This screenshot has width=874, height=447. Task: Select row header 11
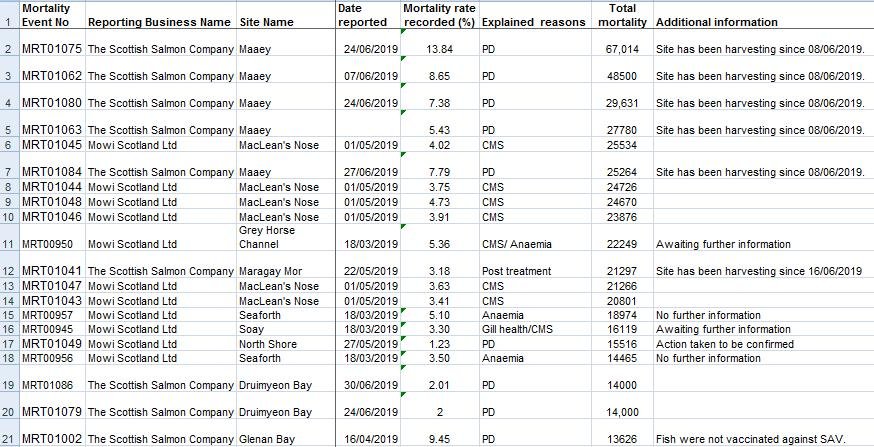click(x=9, y=237)
